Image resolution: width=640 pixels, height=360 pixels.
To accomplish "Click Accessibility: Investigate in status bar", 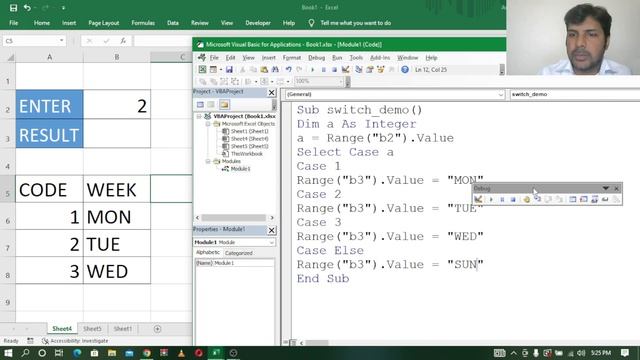I will click(75, 341).
